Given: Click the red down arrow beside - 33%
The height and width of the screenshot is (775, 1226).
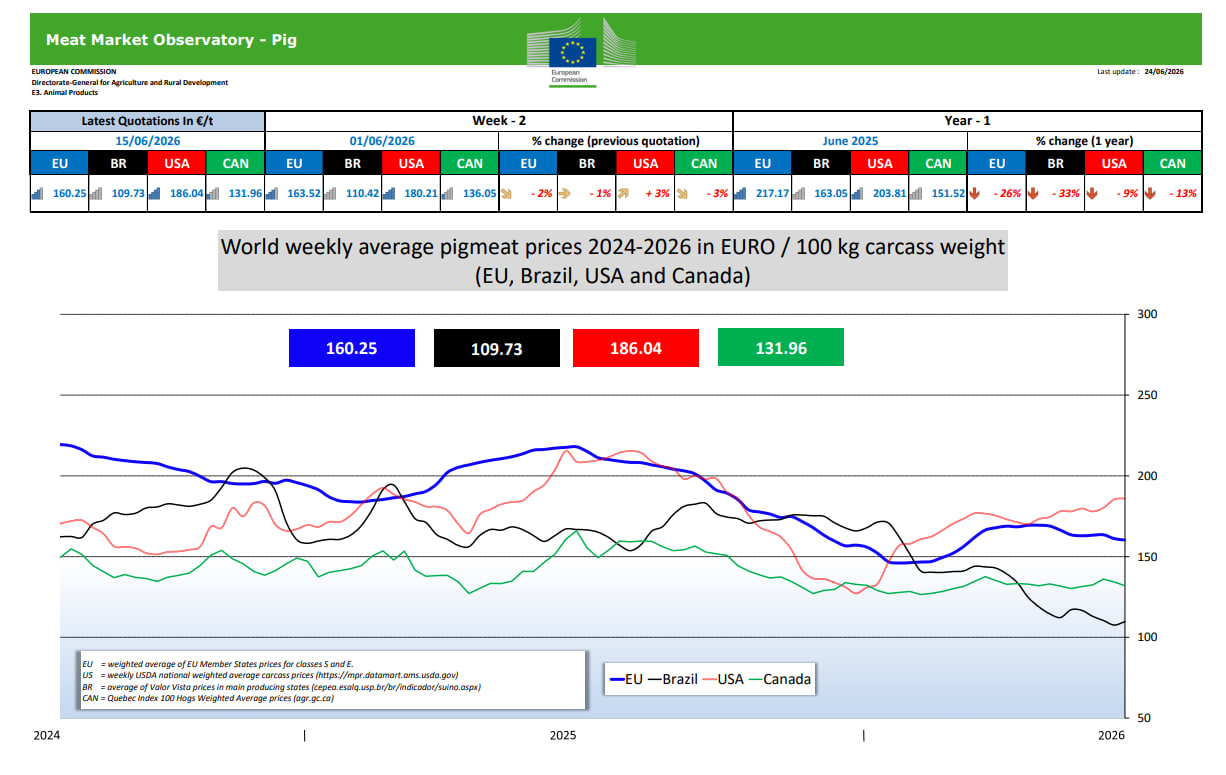Looking at the screenshot, I should point(1033,193).
